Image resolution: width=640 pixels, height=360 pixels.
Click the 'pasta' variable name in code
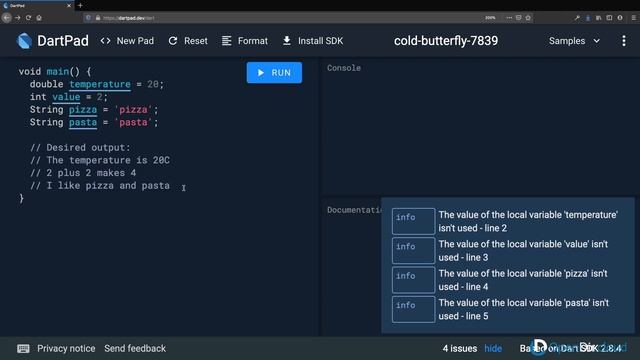[83, 122]
